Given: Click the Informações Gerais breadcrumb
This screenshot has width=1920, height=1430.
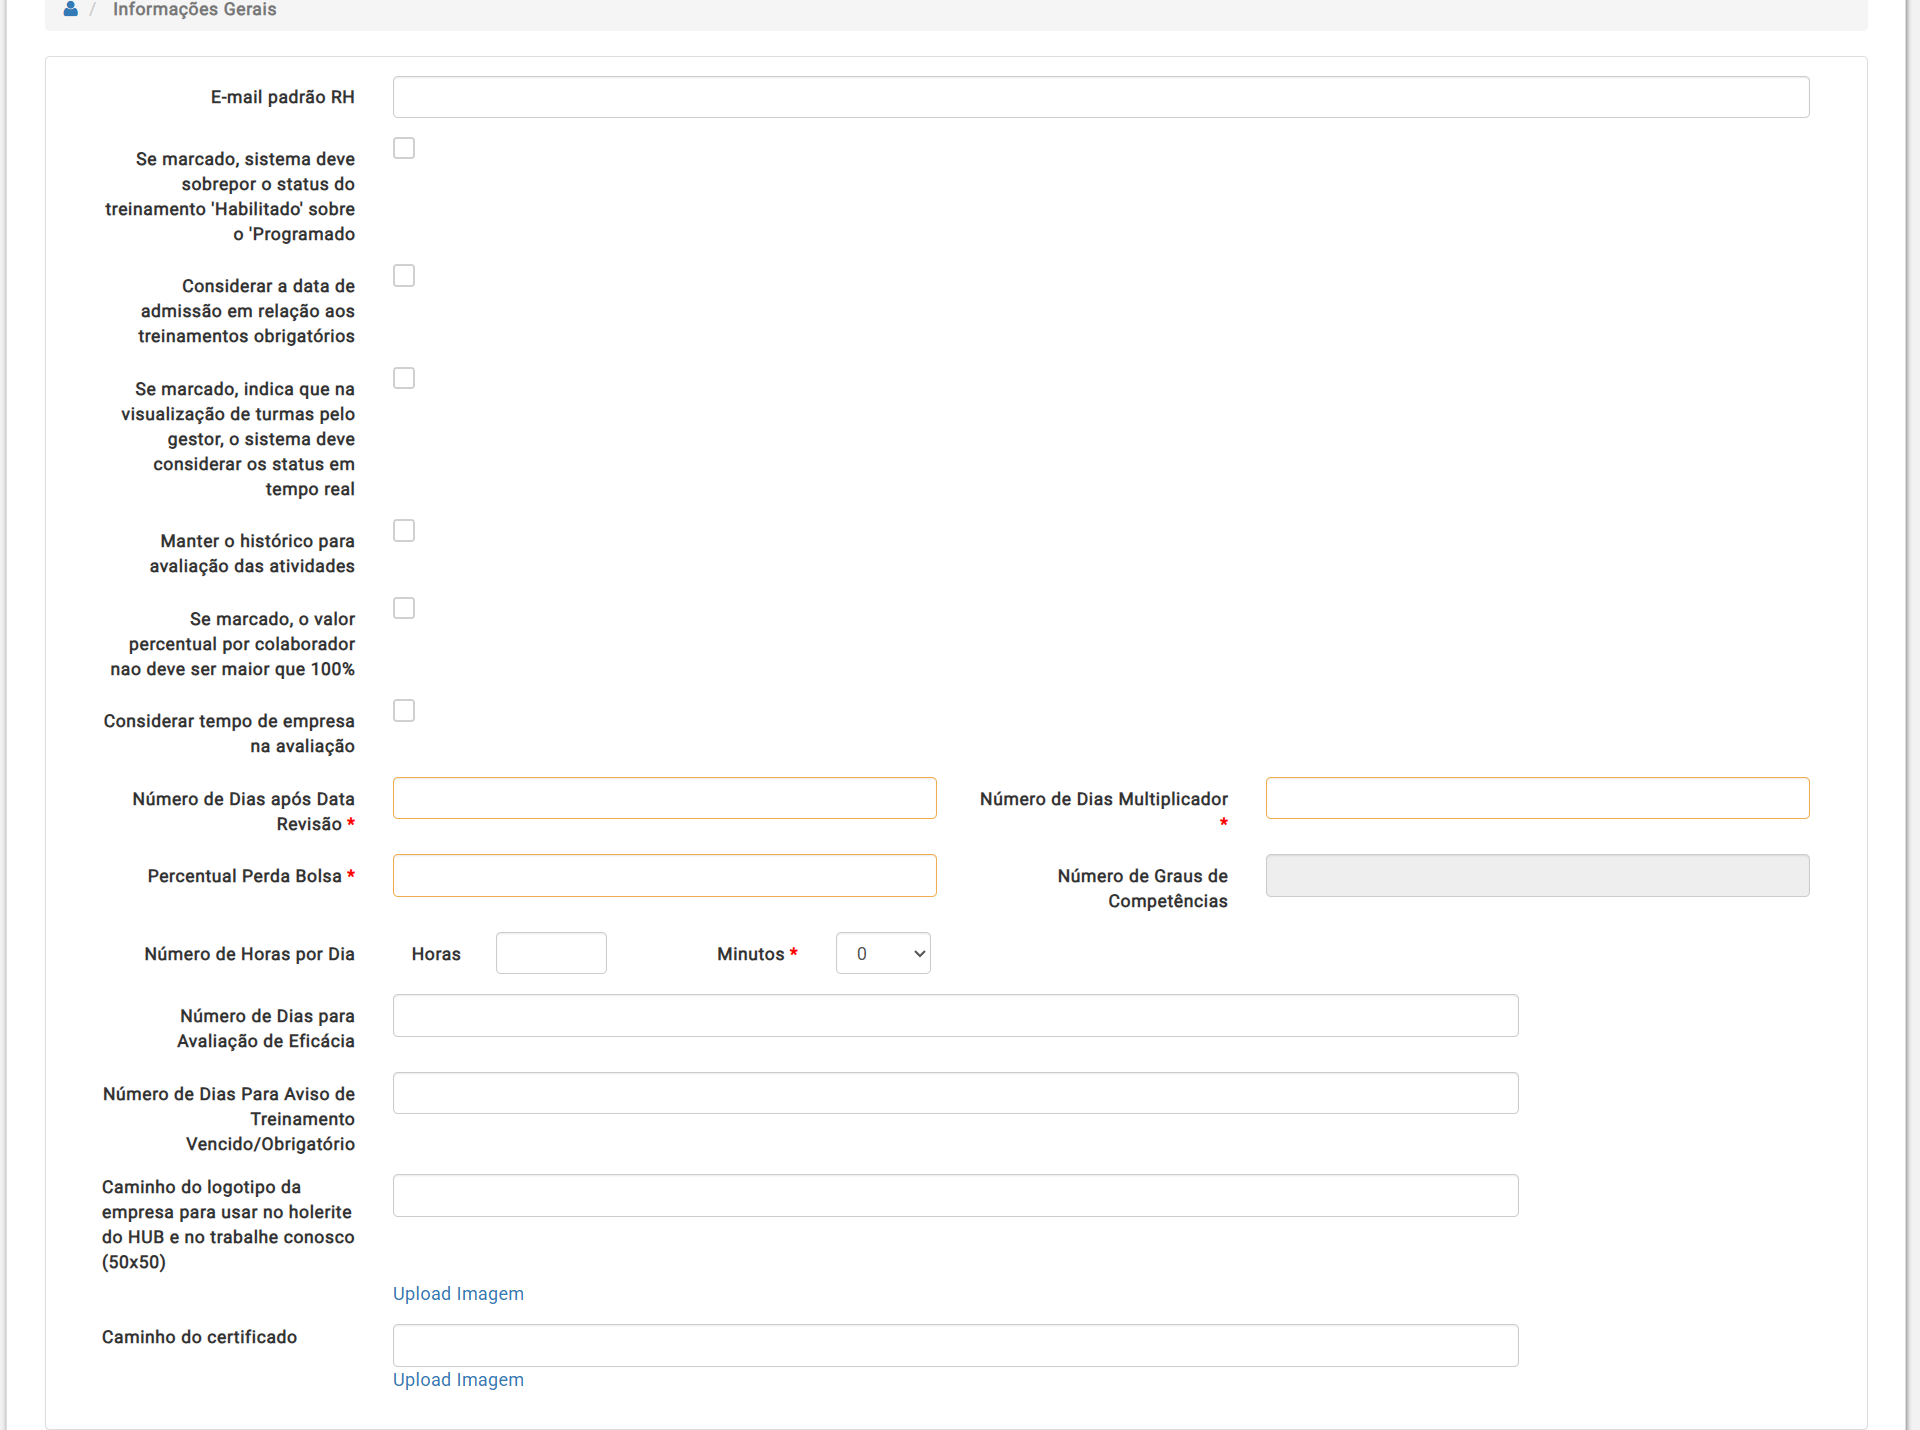Looking at the screenshot, I should coord(194,10).
